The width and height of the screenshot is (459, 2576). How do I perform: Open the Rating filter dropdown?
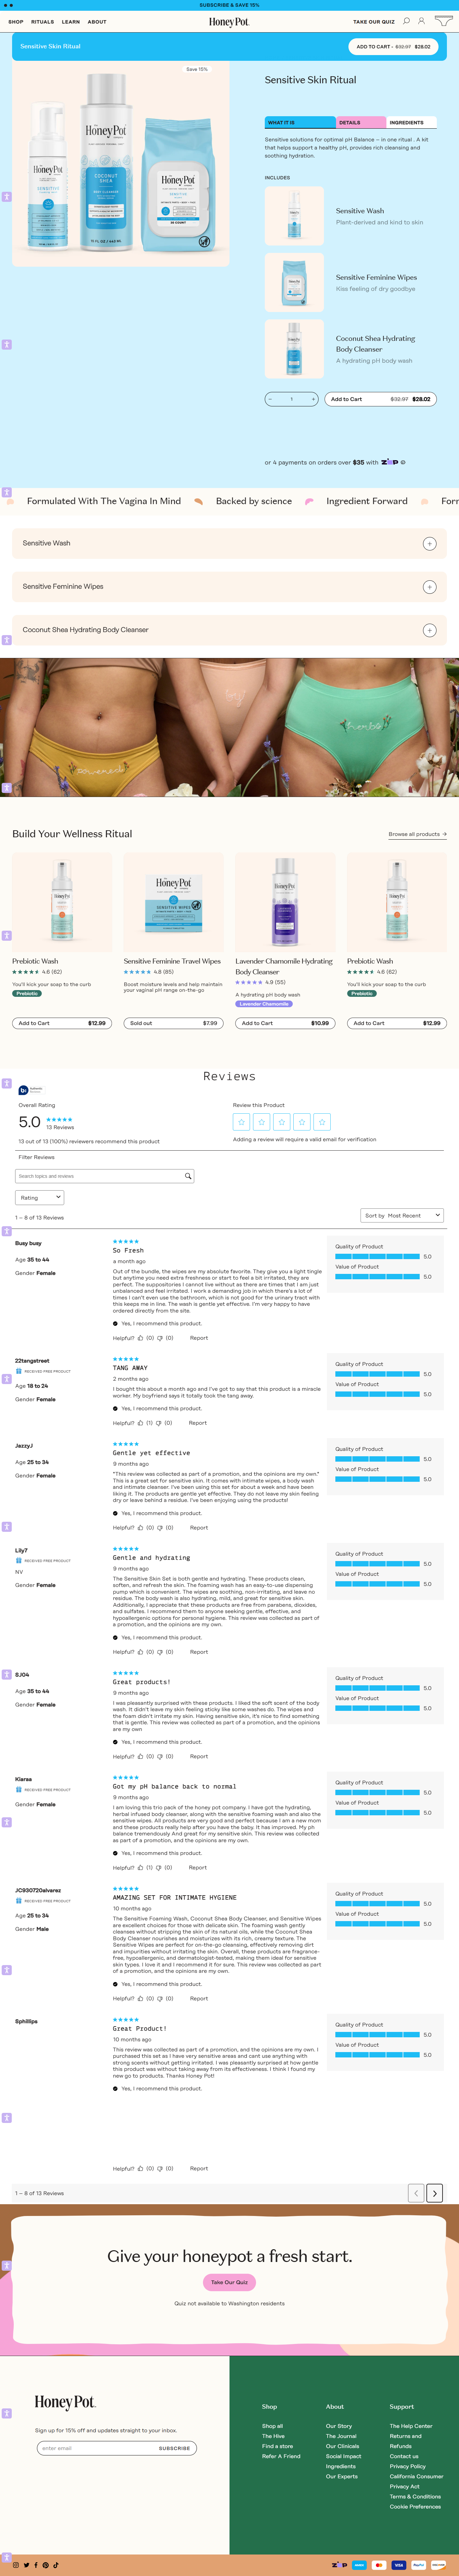point(40,1197)
